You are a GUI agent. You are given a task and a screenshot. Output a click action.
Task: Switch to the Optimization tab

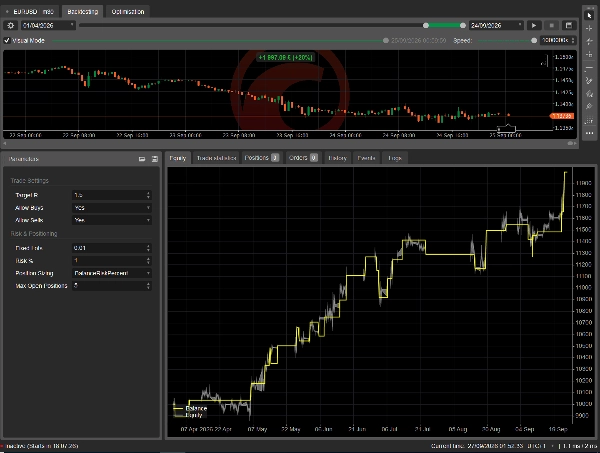128,12
